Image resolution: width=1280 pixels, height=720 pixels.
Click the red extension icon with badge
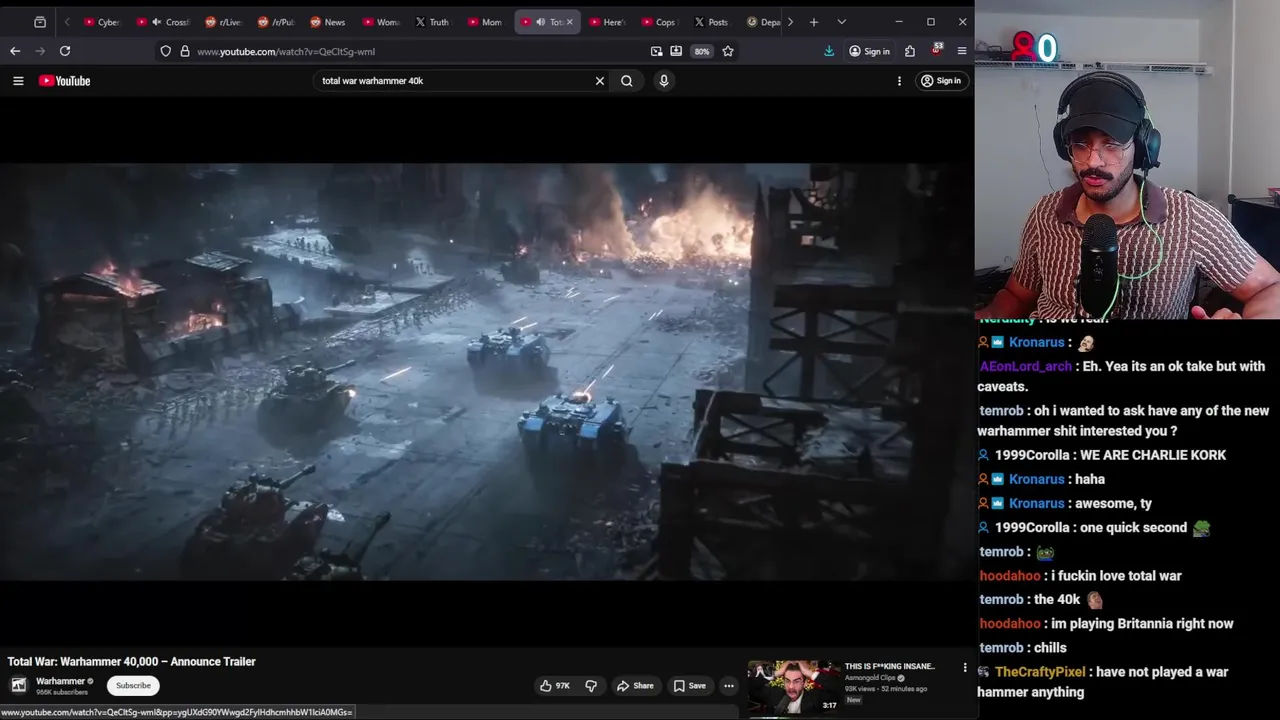click(x=937, y=49)
